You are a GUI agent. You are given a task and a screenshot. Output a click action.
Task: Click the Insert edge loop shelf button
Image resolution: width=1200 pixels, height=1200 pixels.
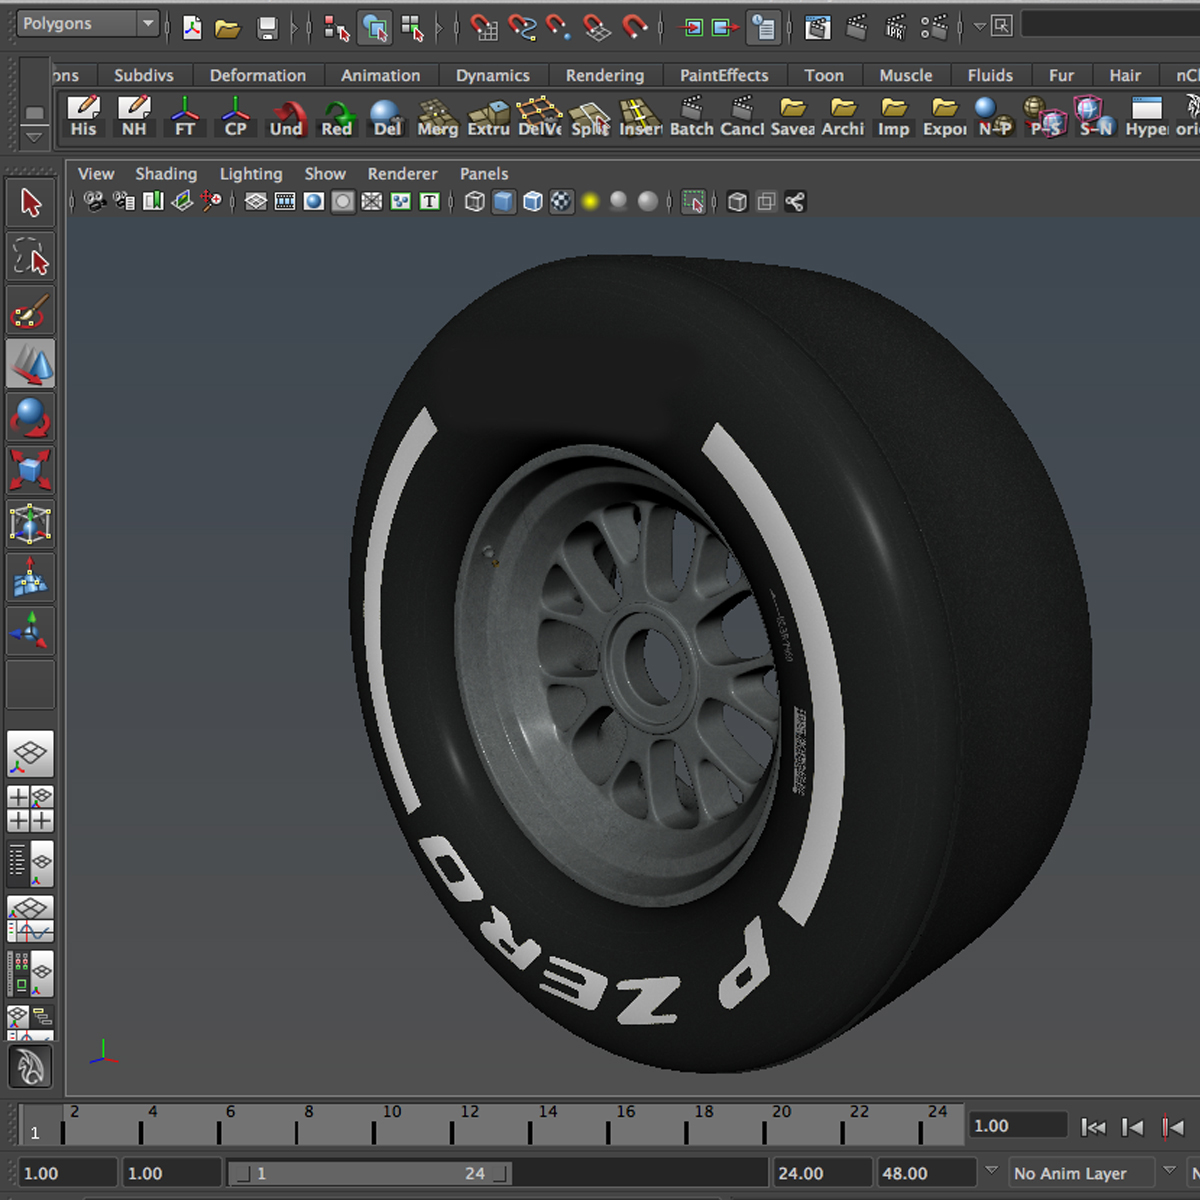(x=640, y=118)
